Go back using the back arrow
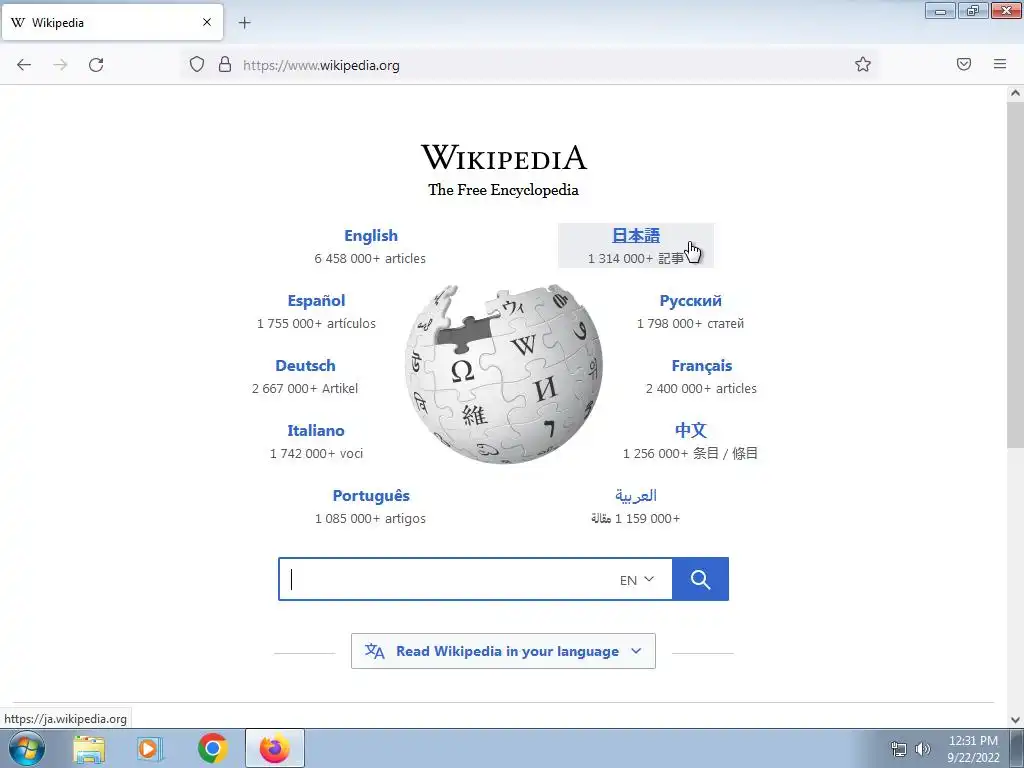This screenshot has height=768, width=1024. pos(24,65)
